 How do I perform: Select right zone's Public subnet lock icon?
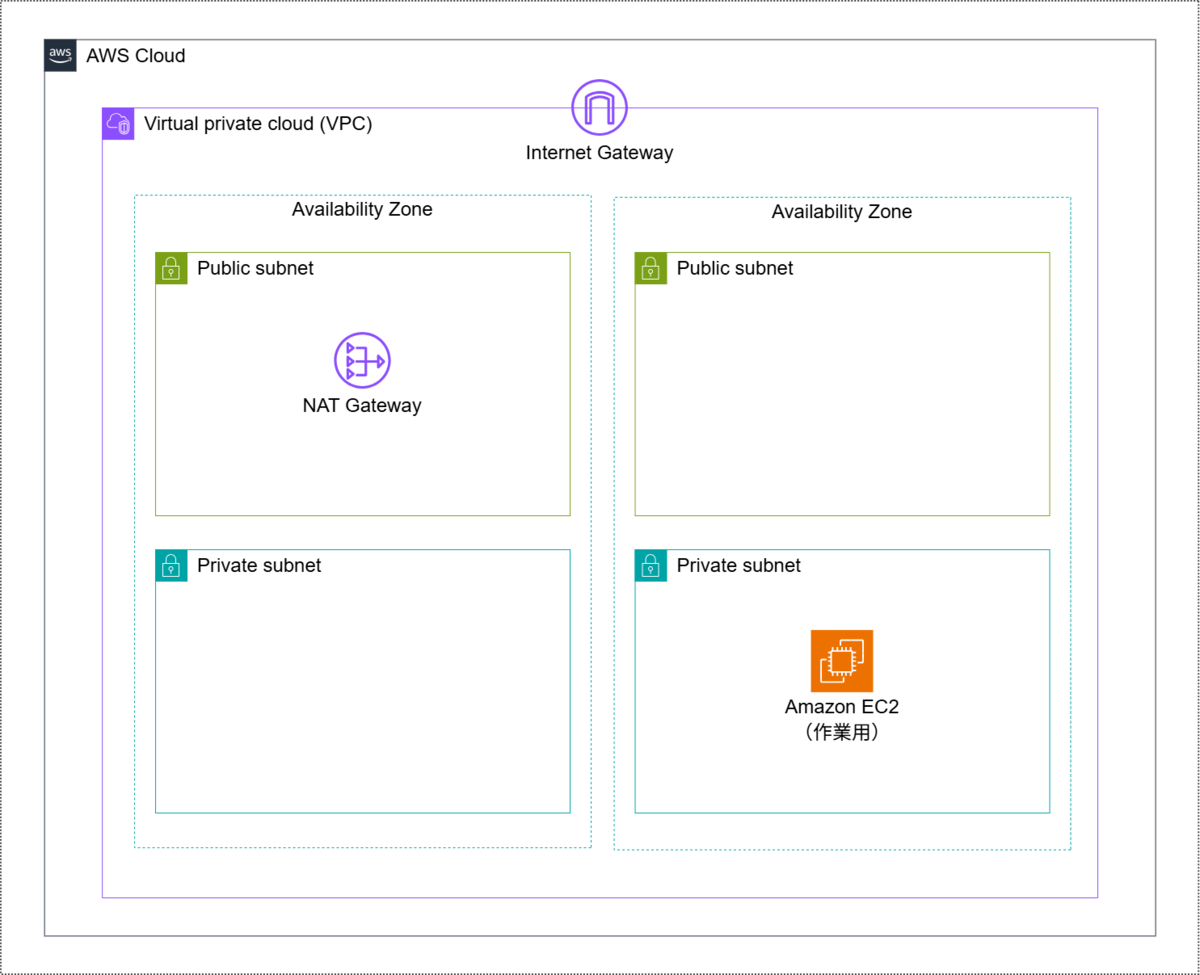[x=651, y=268]
